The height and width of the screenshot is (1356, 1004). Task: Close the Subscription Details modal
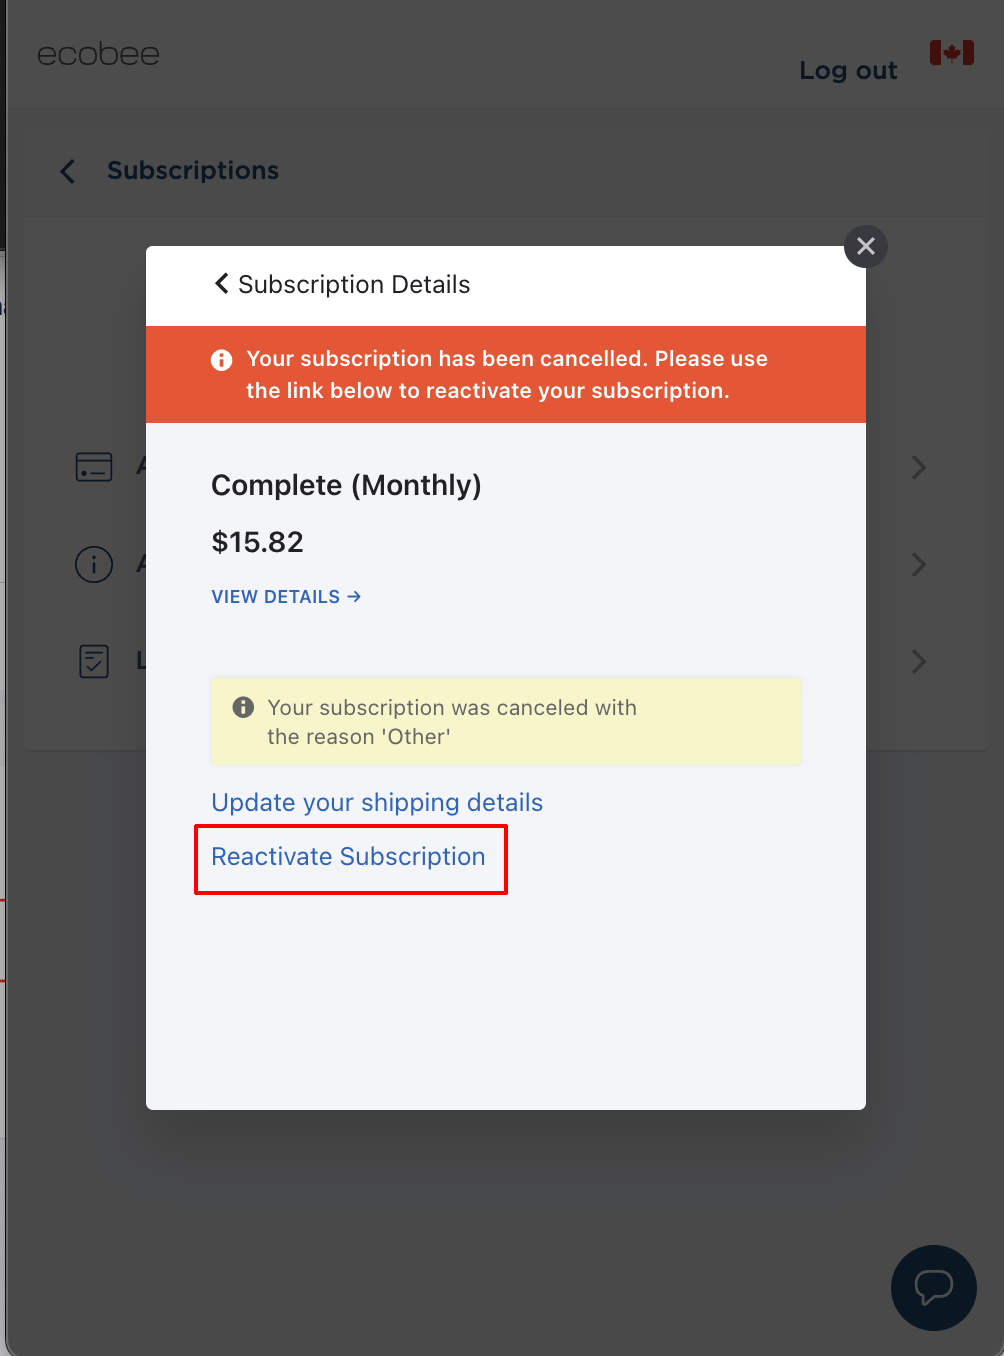point(865,246)
